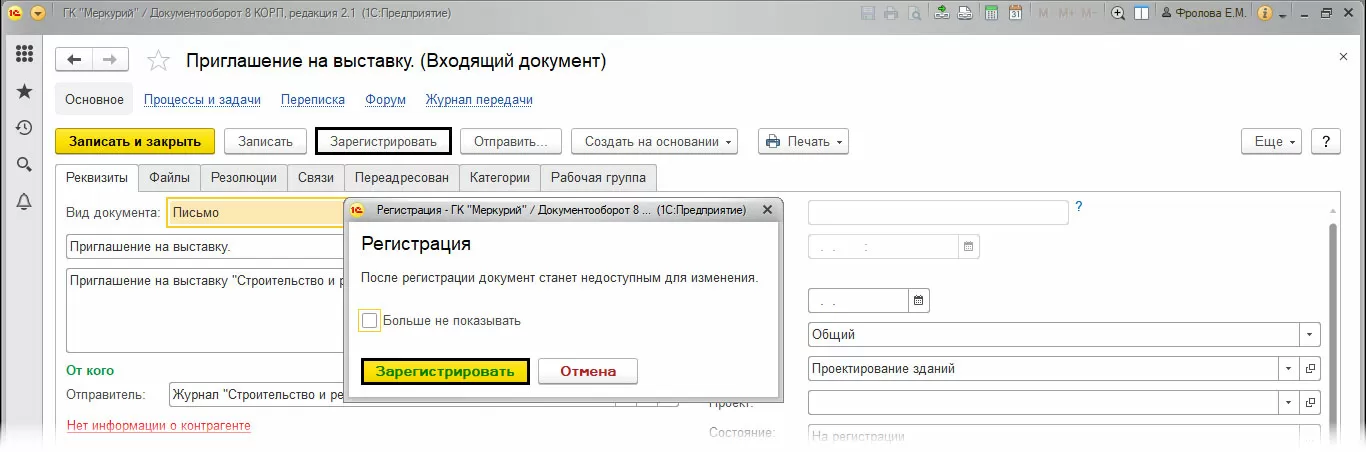
Task: Click the ? help button next to Еще
Action: tap(1325, 141)
